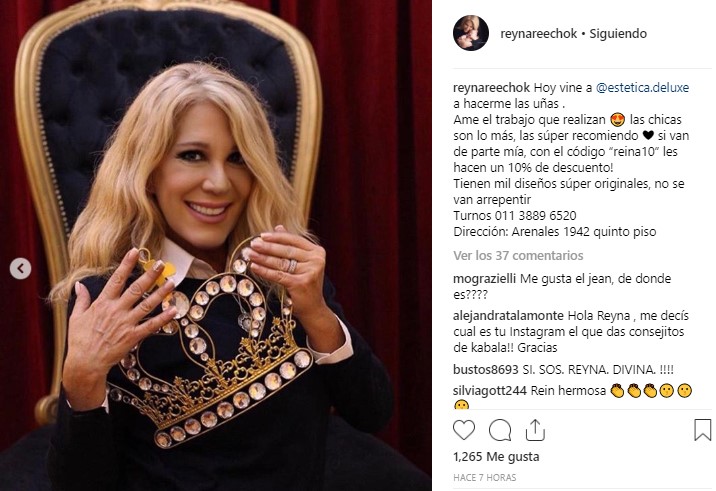Expand Ver los 37 comentarios

pyautogui.click(x=518, y=255)
